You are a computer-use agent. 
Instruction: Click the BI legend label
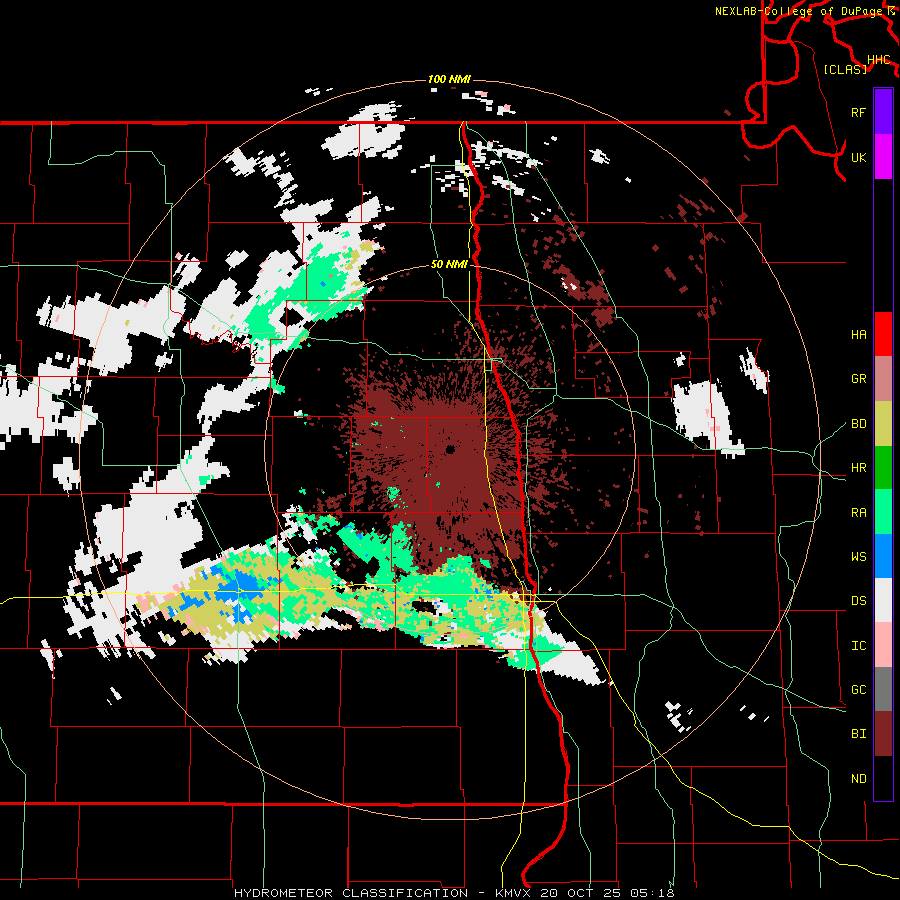(858, 734)
